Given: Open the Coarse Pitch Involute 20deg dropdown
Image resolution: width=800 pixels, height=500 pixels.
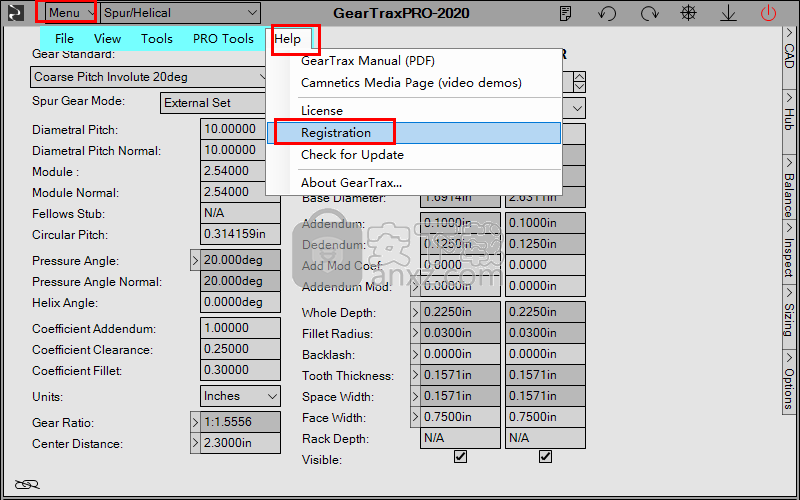Looking at the screenshot, I should tap(149, 77).
